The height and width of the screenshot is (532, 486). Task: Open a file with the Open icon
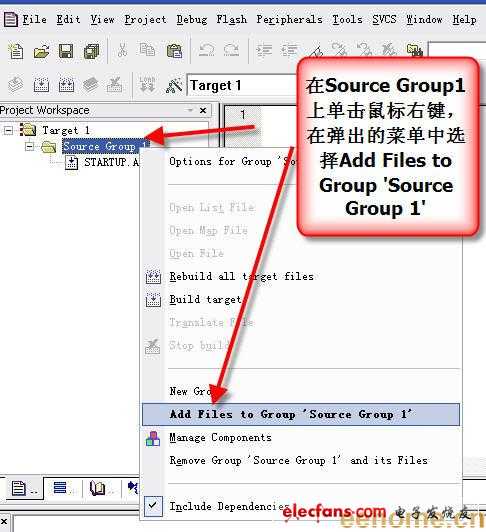pos(41,52)
